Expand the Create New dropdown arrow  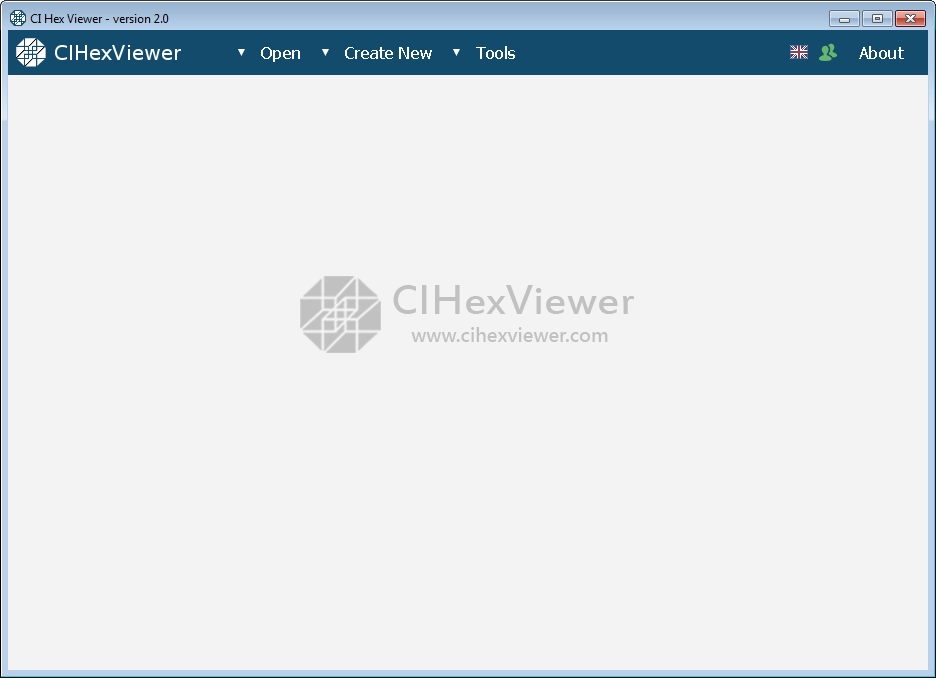(x=325, y=53)
